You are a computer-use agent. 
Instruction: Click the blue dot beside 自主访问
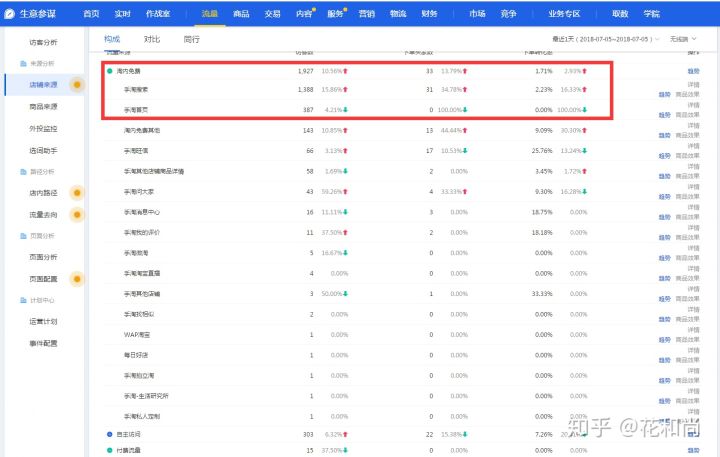click(x=110, y=435)
